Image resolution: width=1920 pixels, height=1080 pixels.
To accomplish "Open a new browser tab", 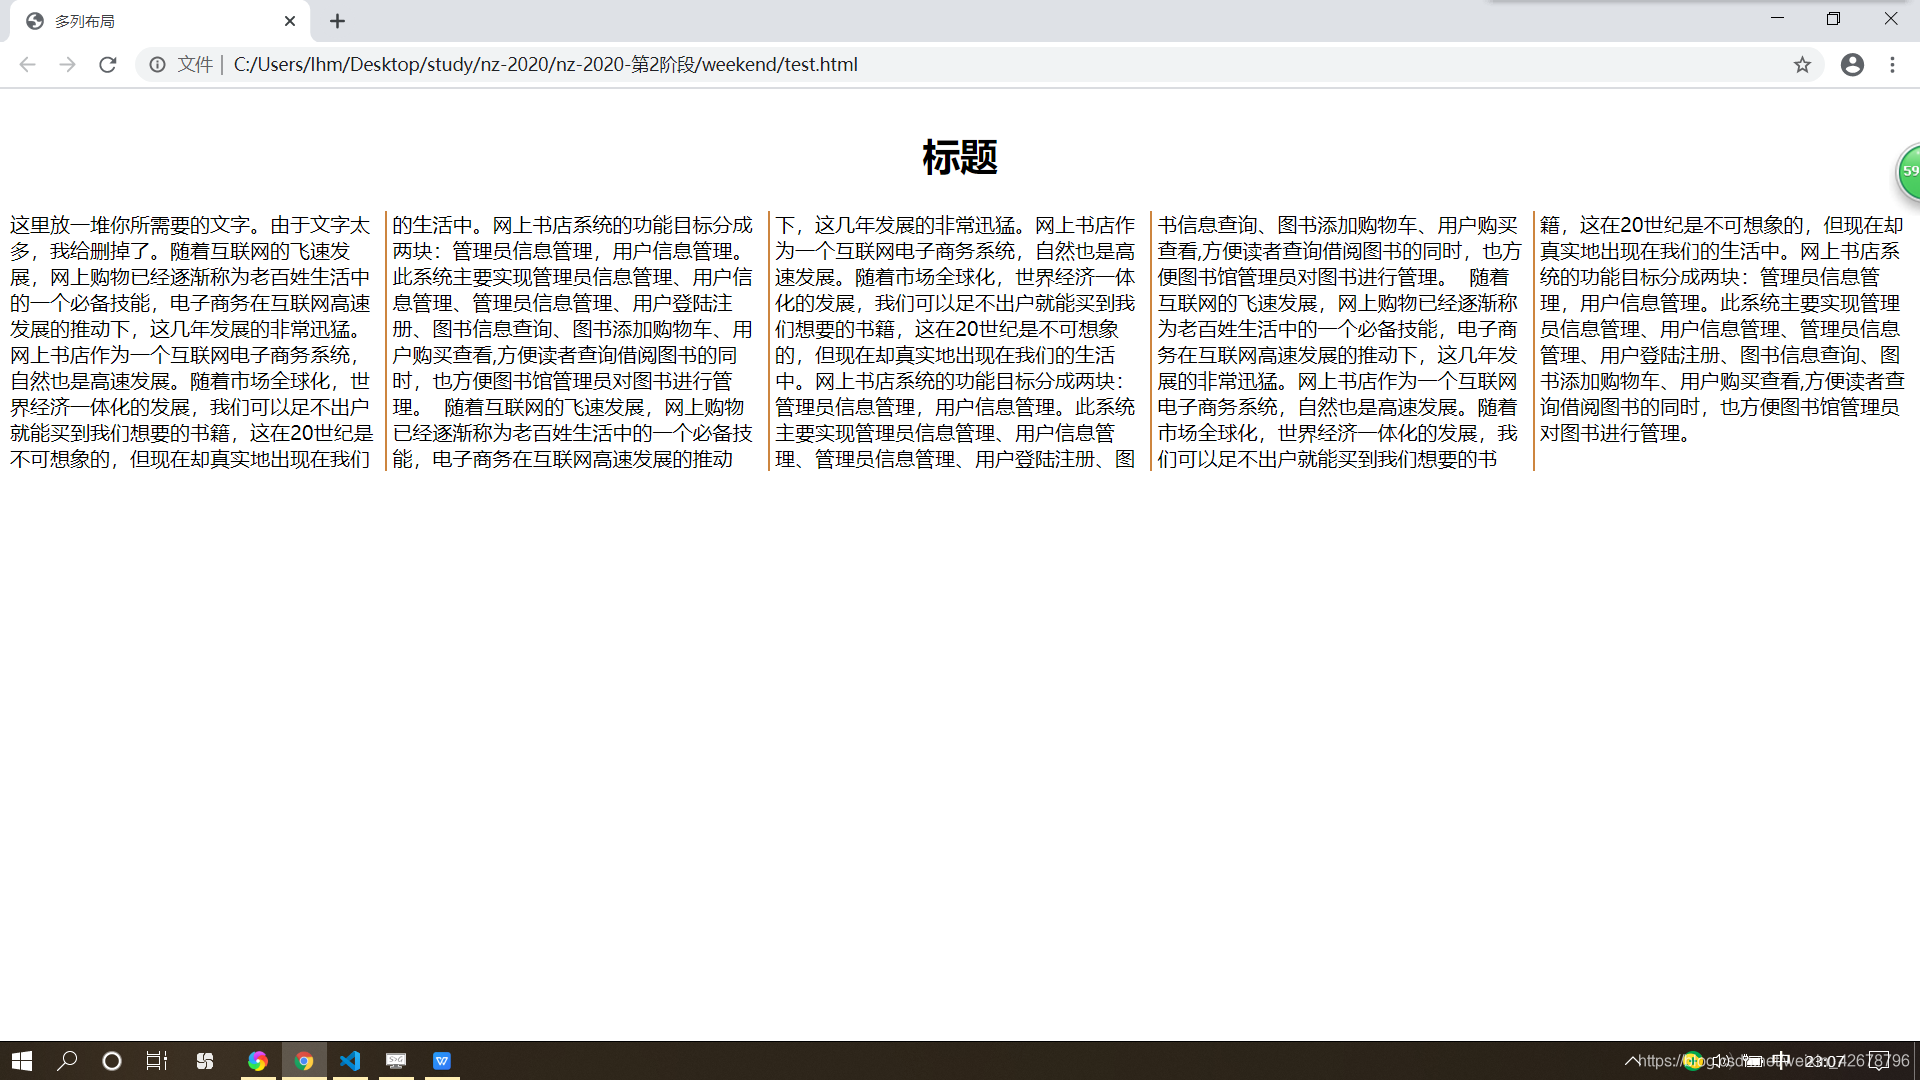I will pos(337,20).
